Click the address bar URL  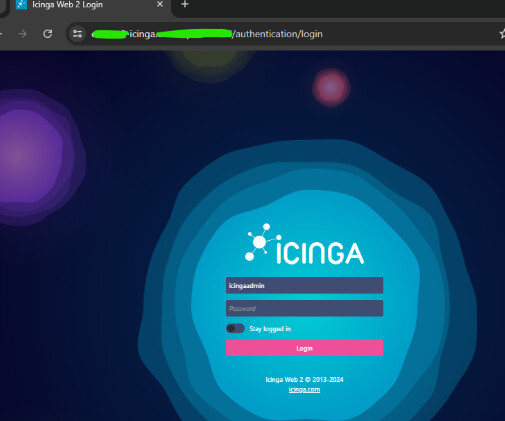coord(207,34)
